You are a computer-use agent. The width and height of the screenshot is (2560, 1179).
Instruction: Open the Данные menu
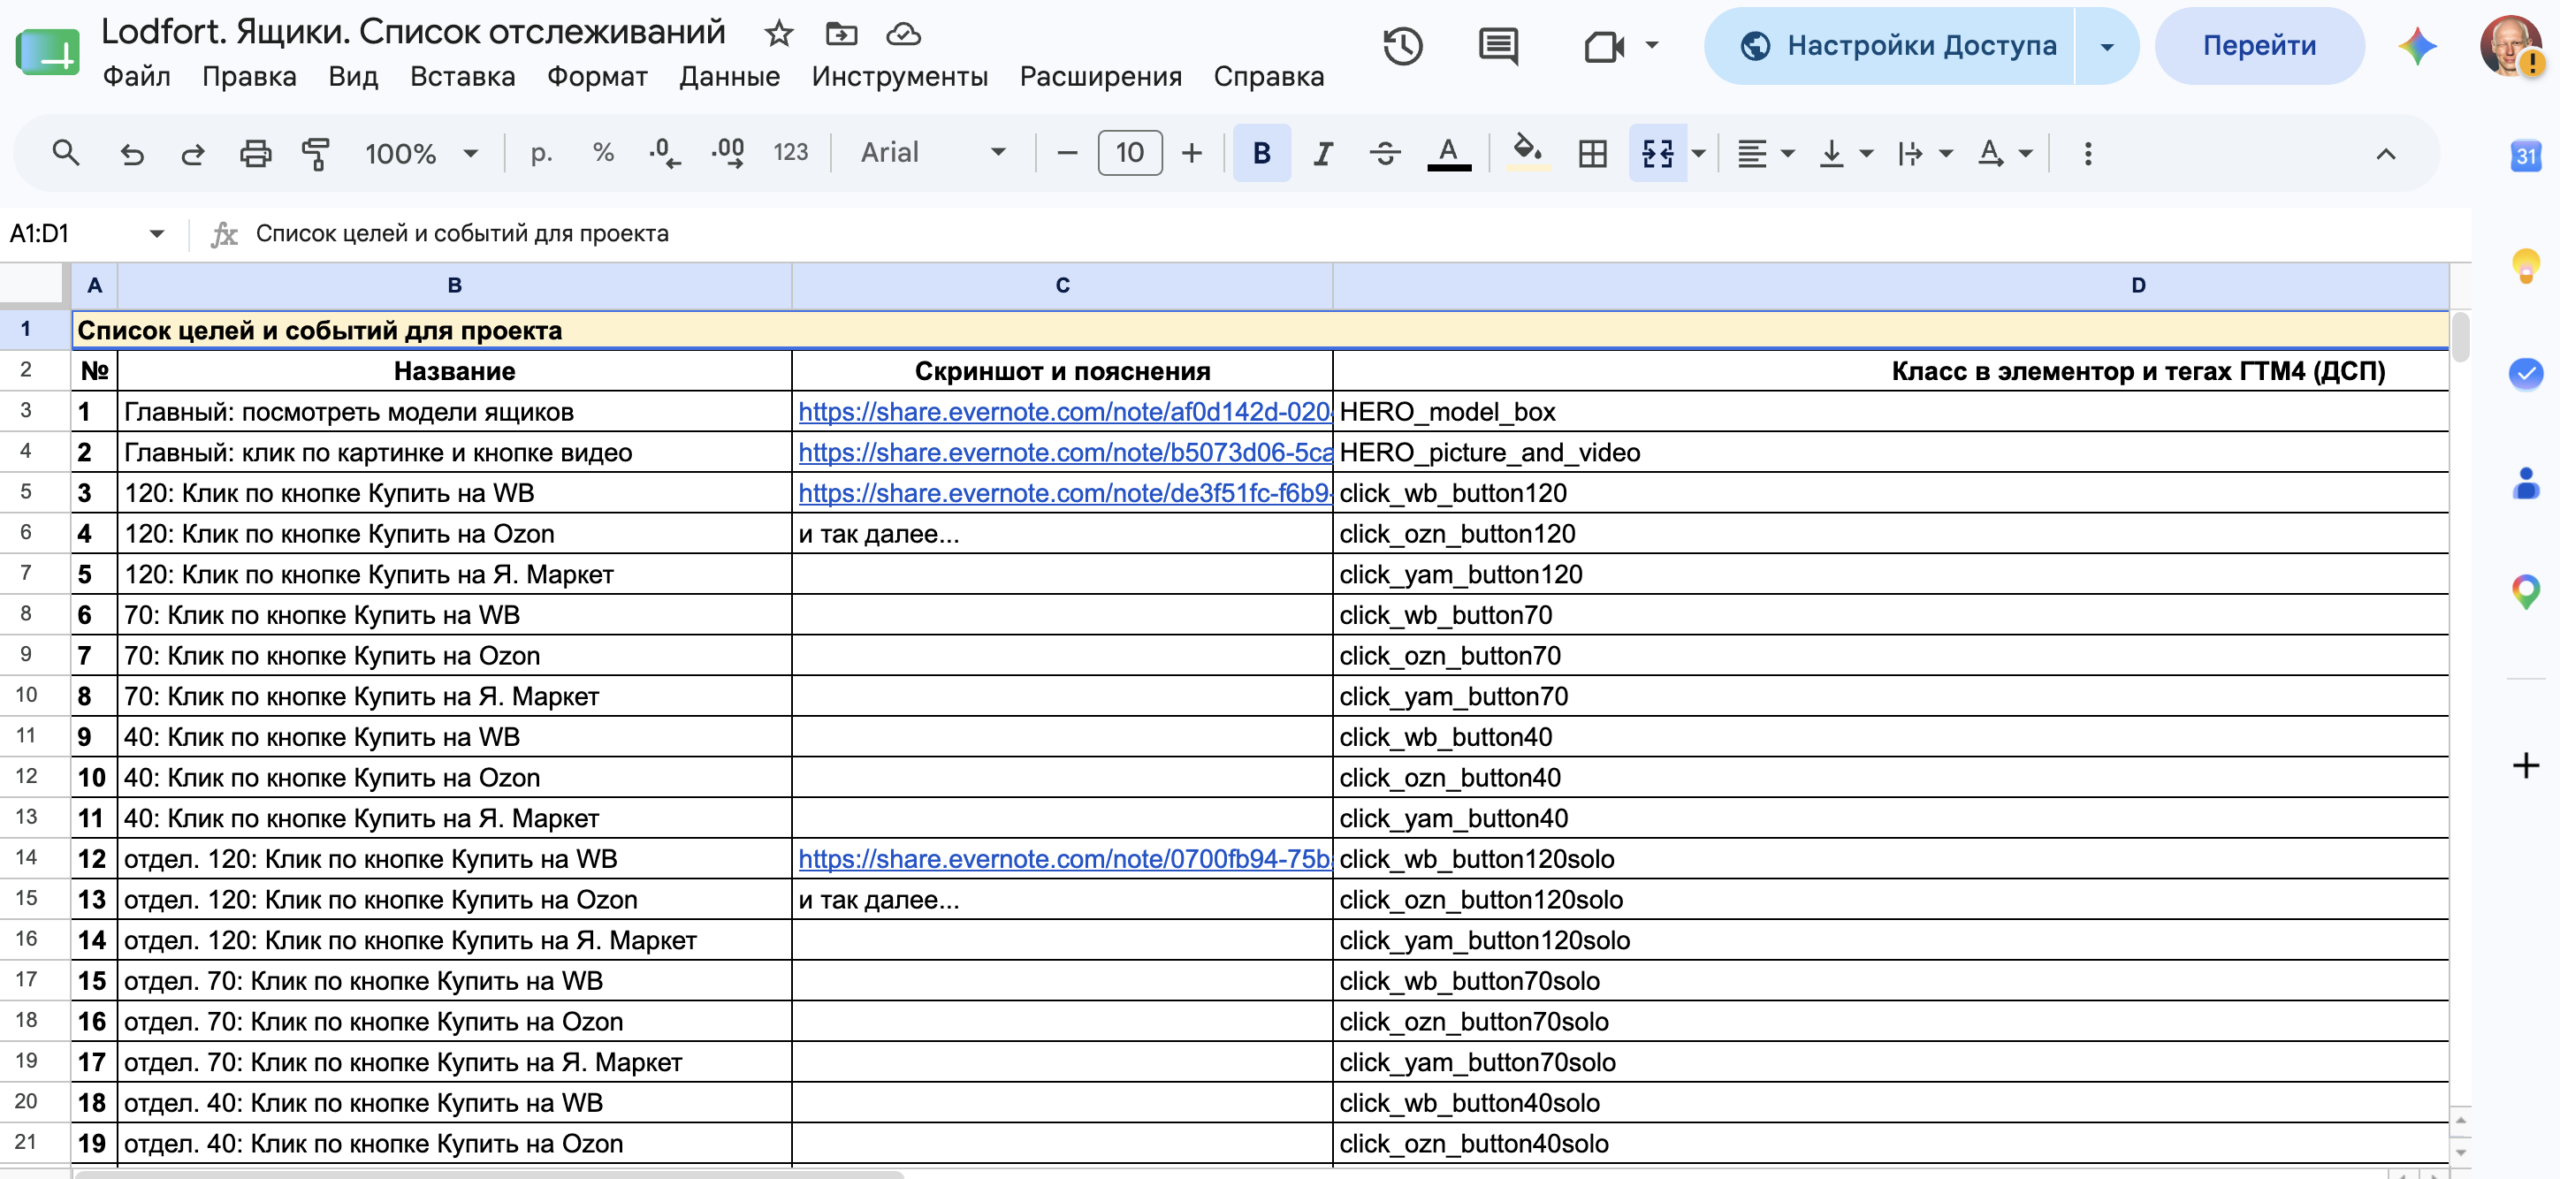(729, 77)
